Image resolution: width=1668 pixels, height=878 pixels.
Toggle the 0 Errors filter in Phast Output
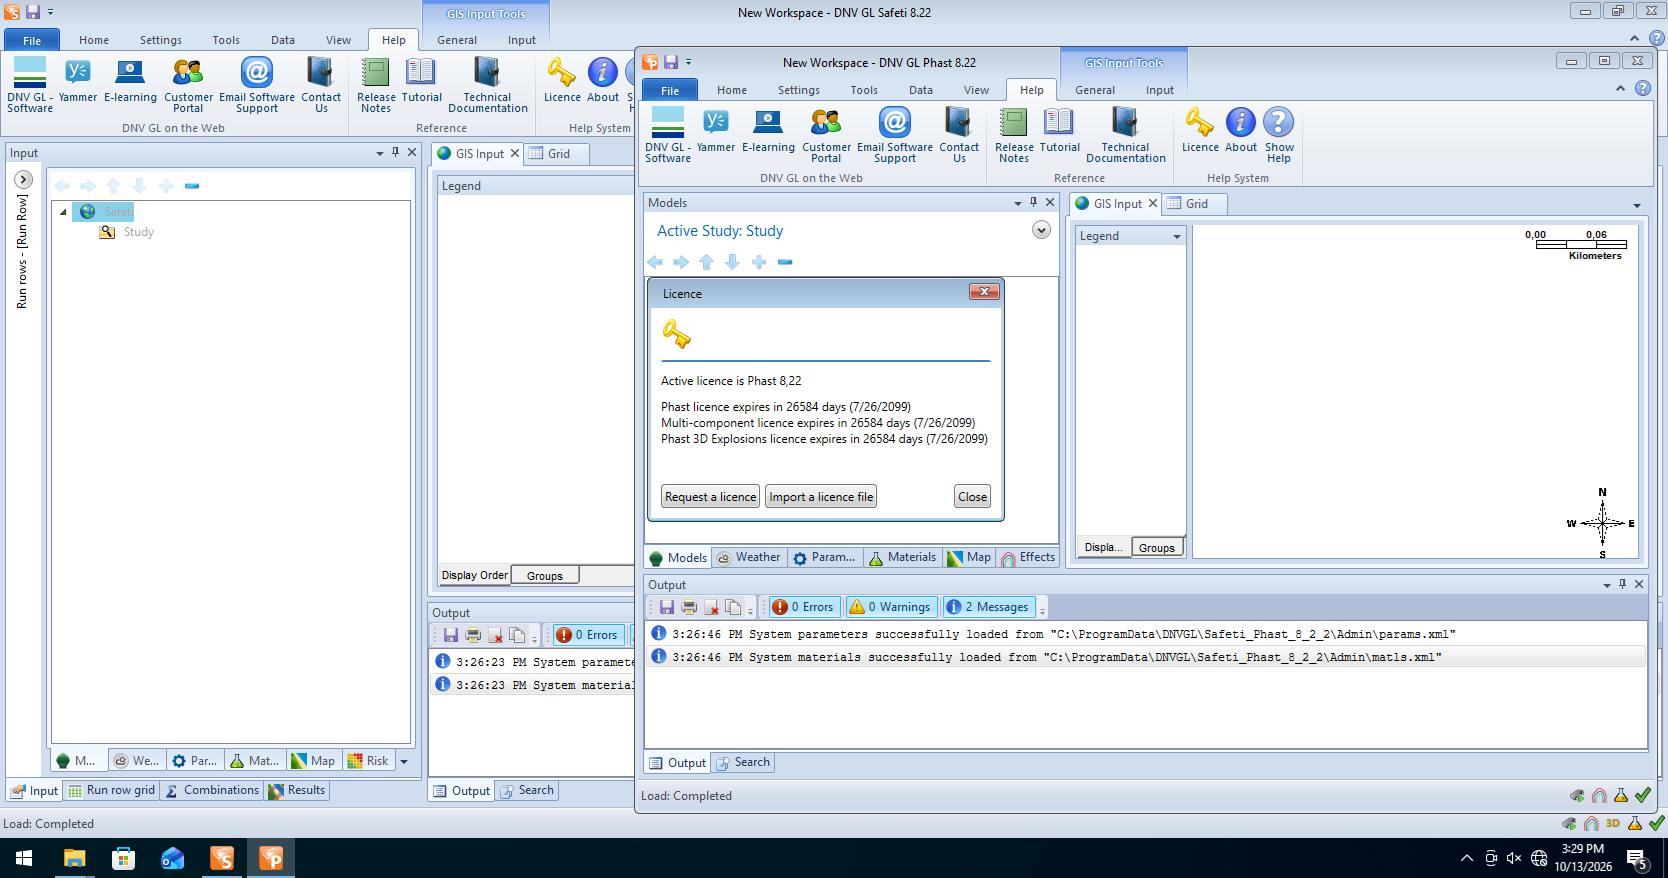[803, 607]
